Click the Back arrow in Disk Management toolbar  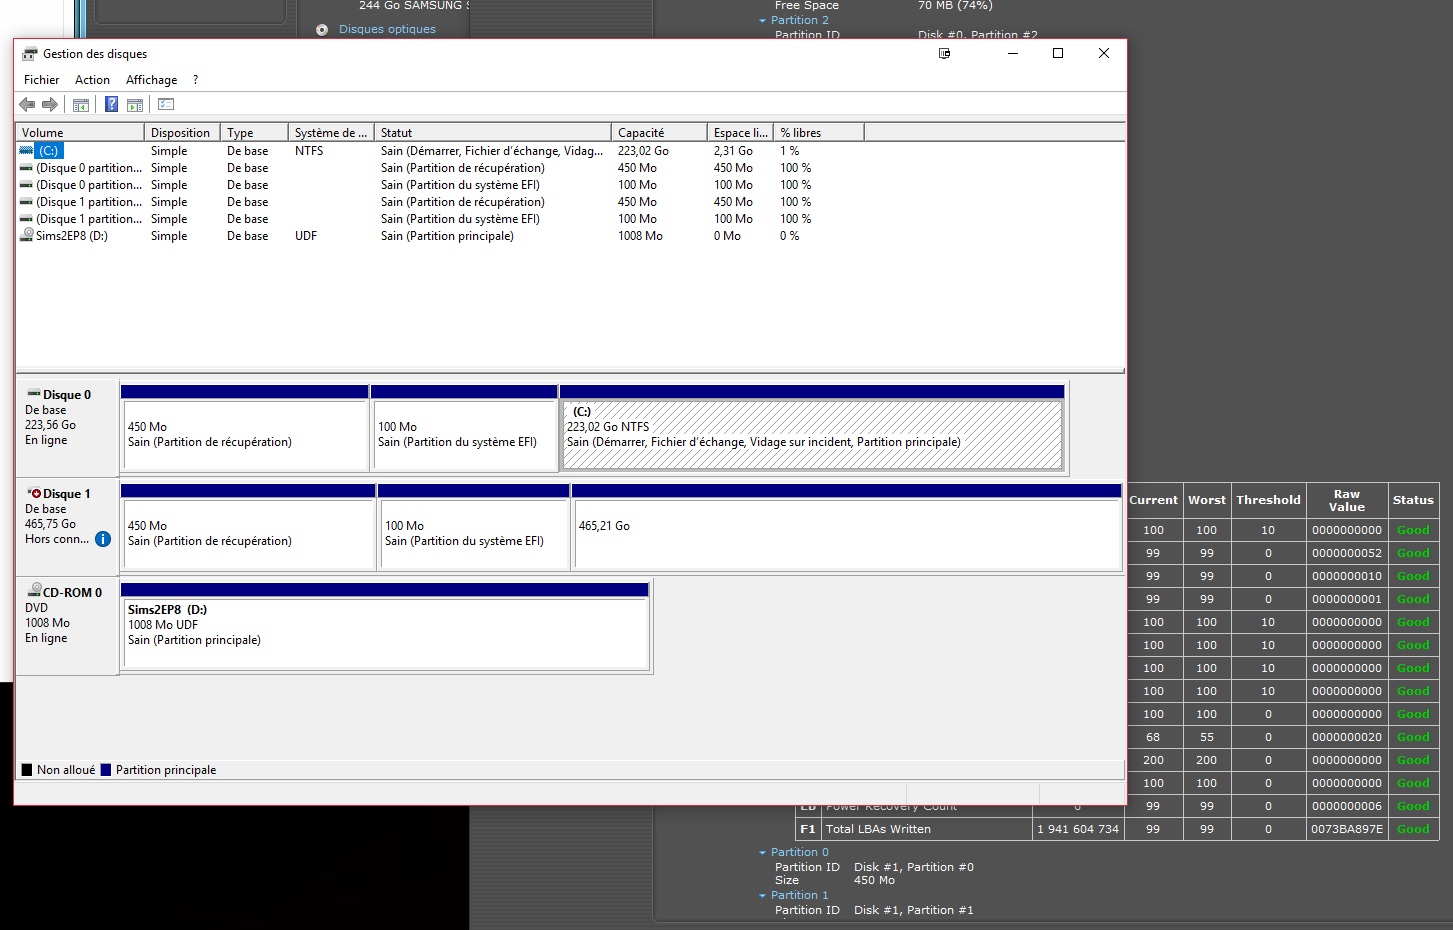click(x=27, y=104)
